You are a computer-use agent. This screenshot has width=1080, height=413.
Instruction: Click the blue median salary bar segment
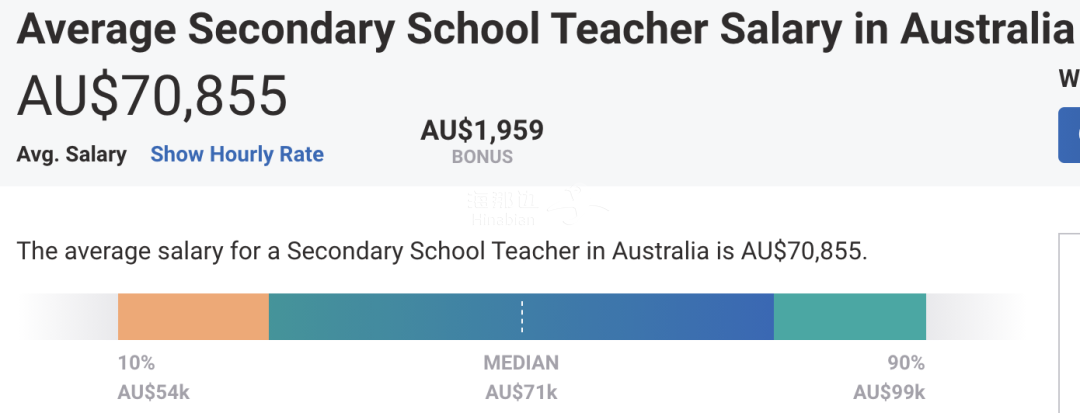tap(521, 317)
